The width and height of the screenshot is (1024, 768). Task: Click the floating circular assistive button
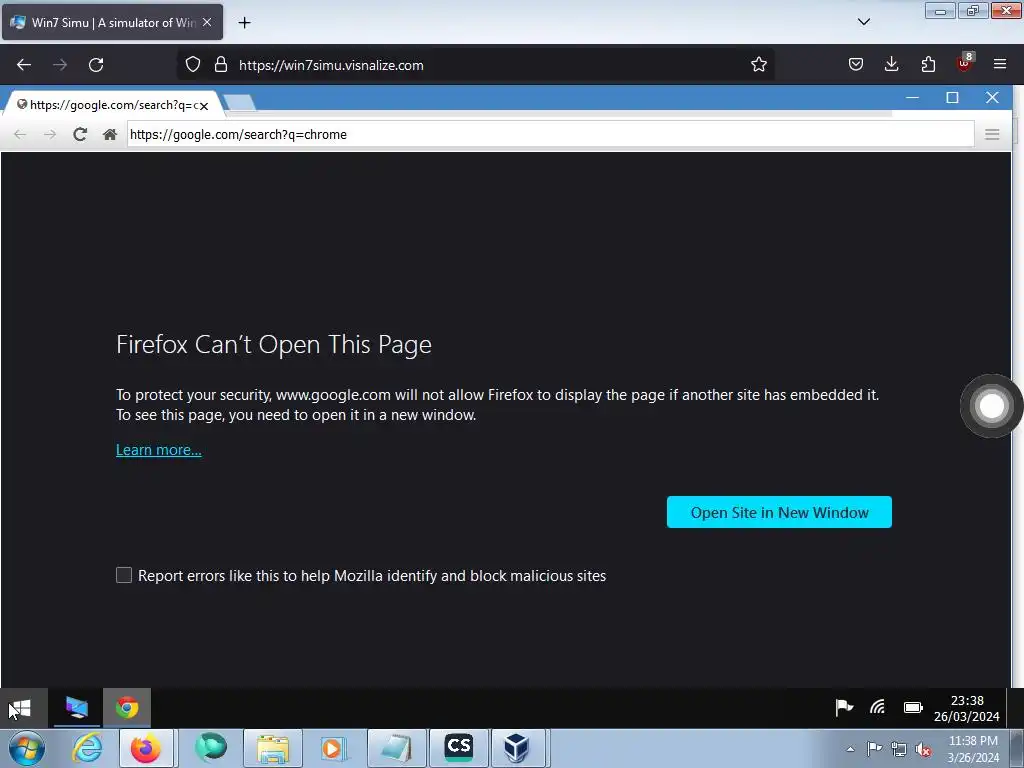[991, 406]
